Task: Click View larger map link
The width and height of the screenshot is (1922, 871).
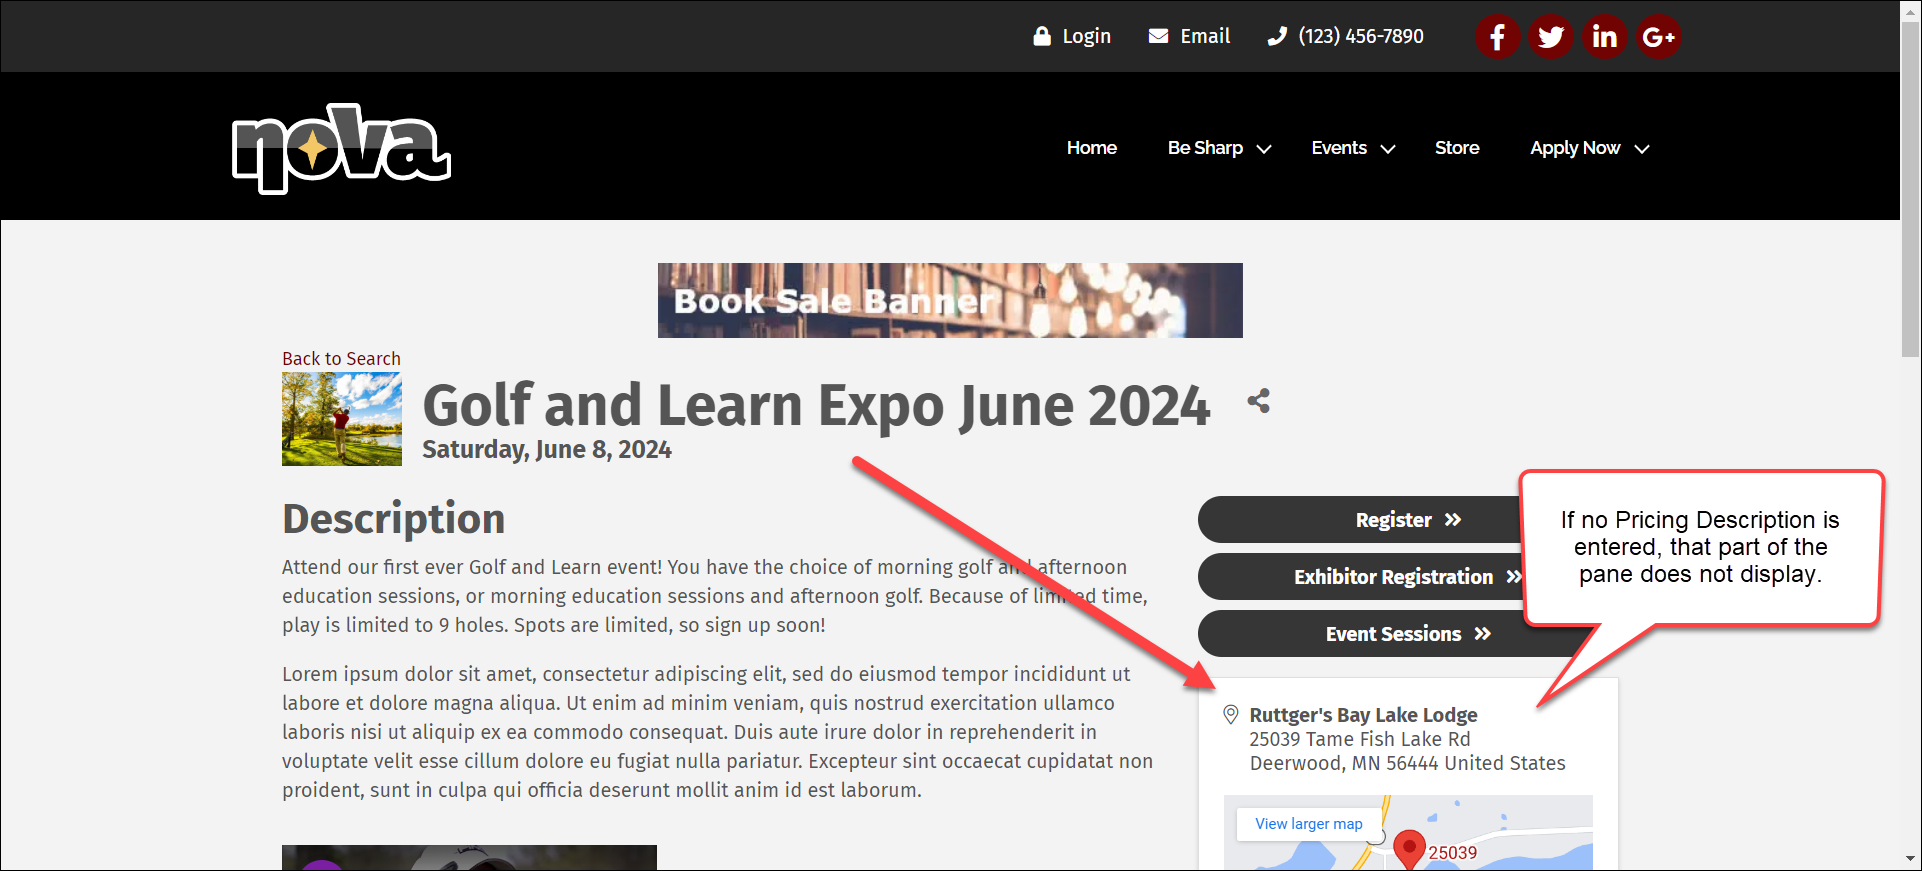Action: point(1308,824)
